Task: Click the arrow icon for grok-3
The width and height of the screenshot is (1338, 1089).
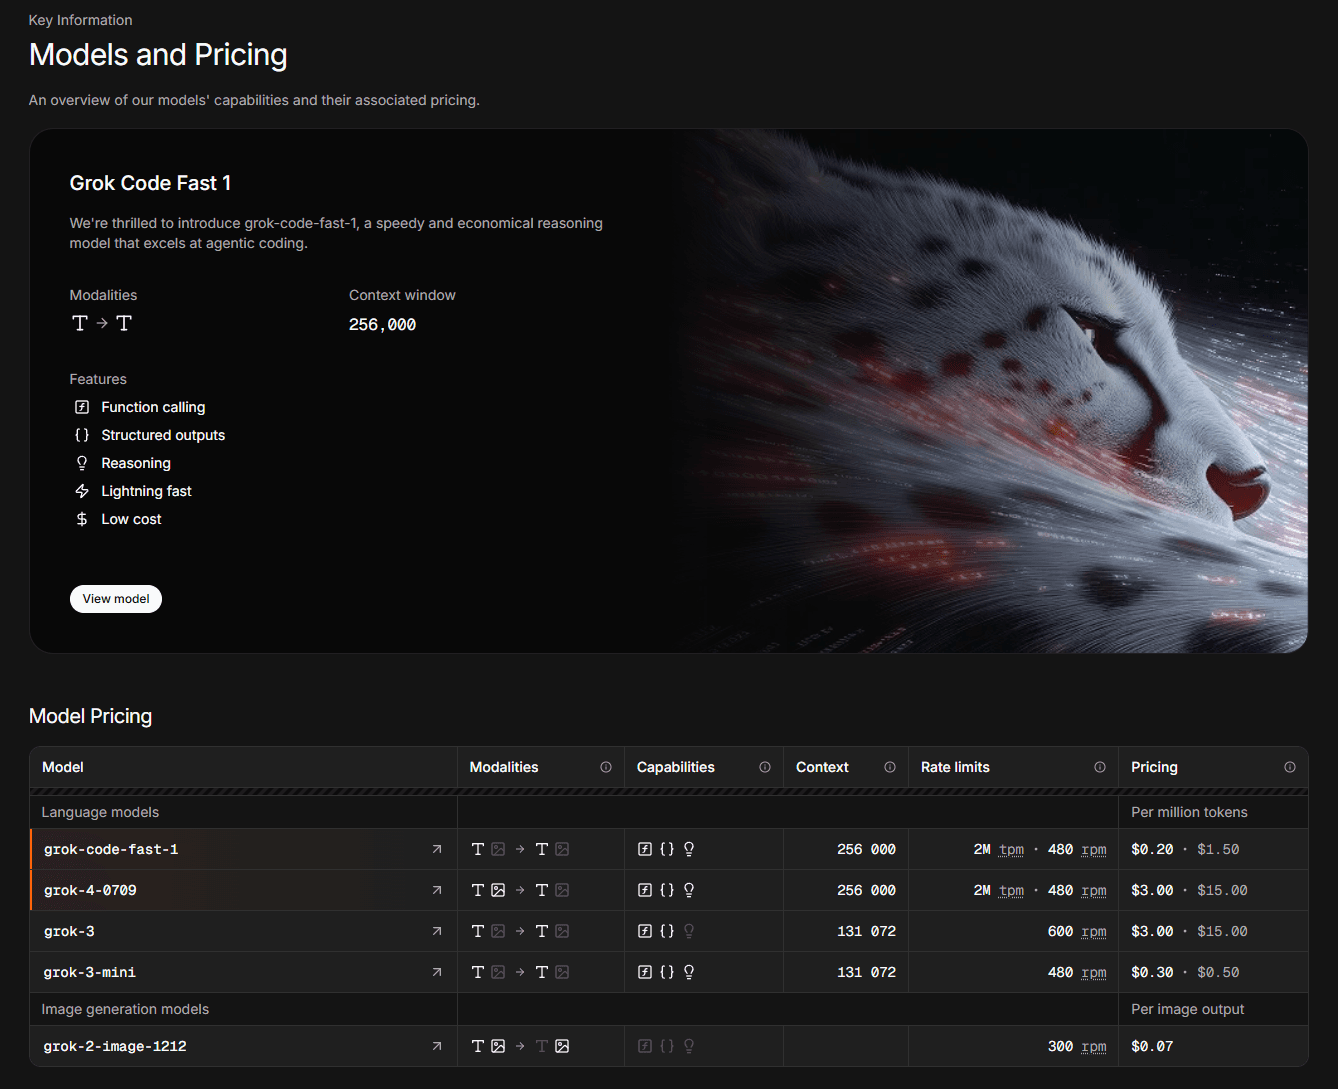Action: click(x=436, y=931)
